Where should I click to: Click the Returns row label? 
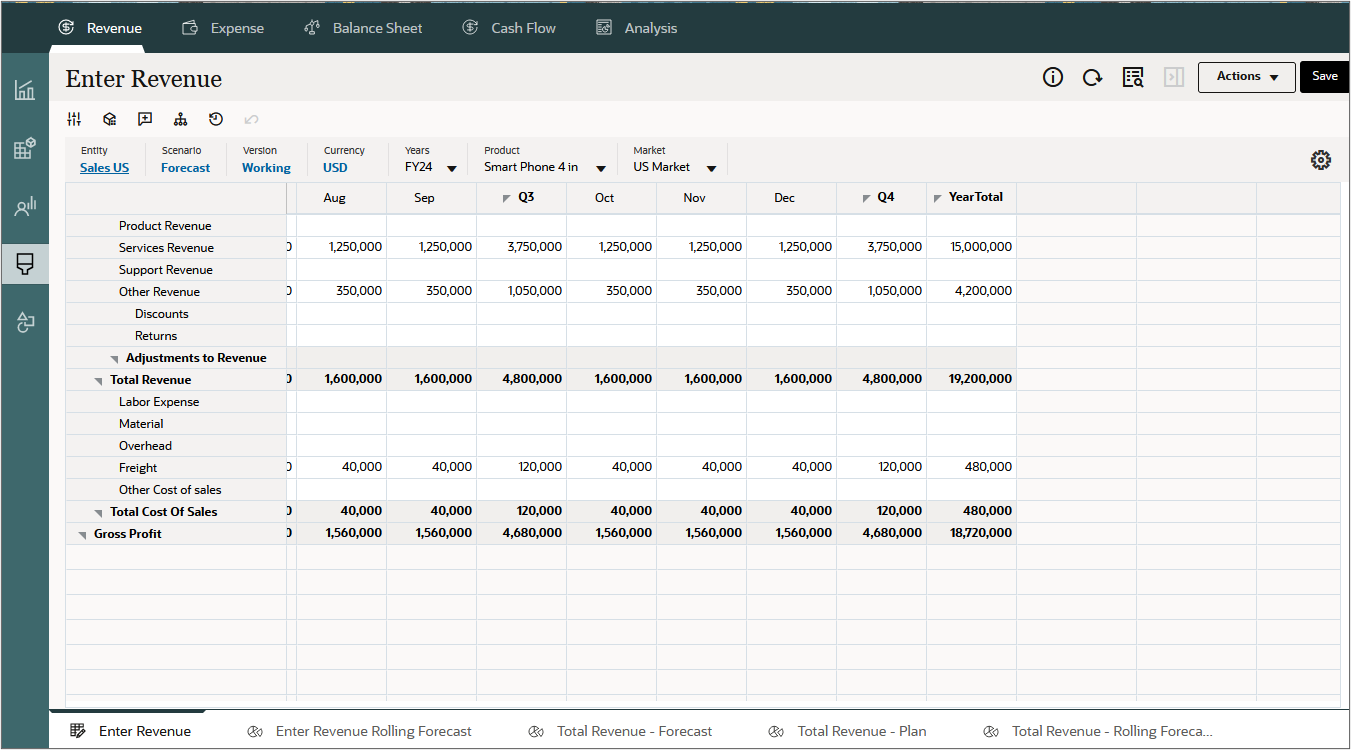pos(156,336)
